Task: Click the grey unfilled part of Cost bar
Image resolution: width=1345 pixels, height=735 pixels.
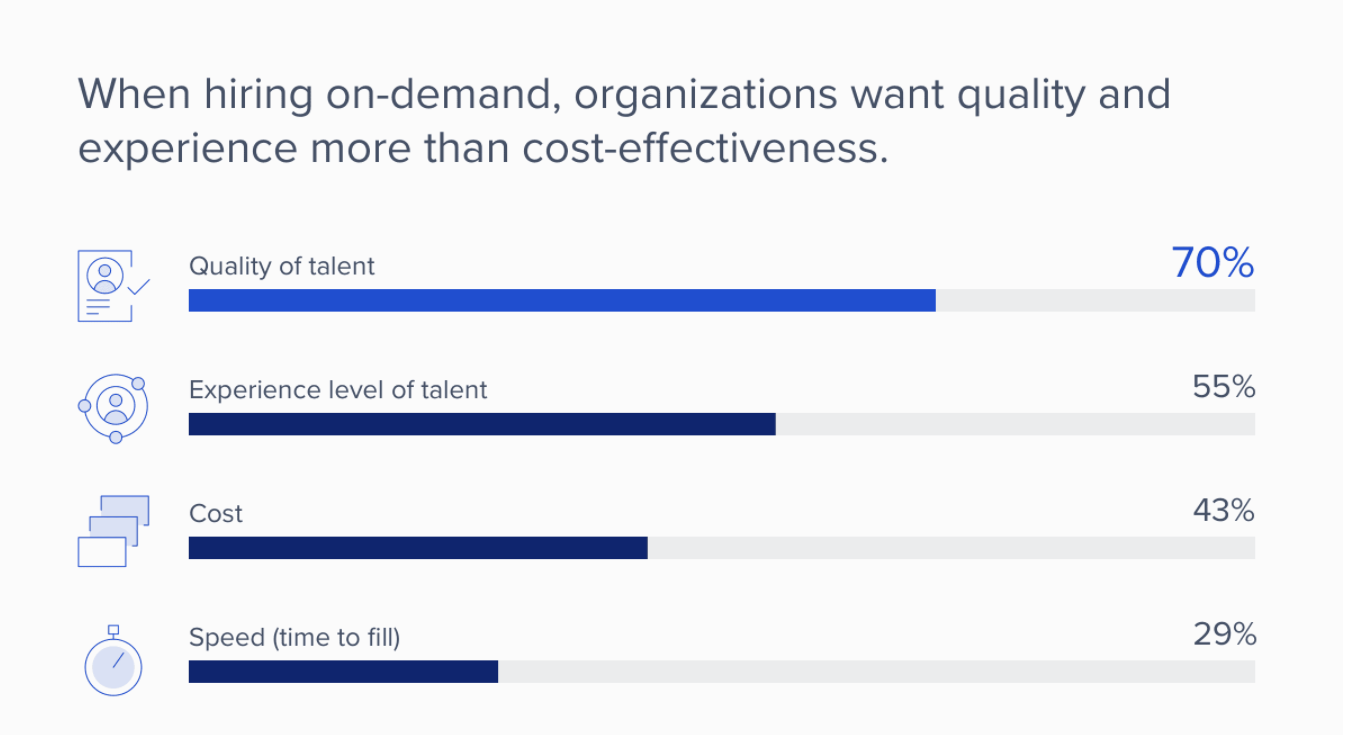Action: 951,548
